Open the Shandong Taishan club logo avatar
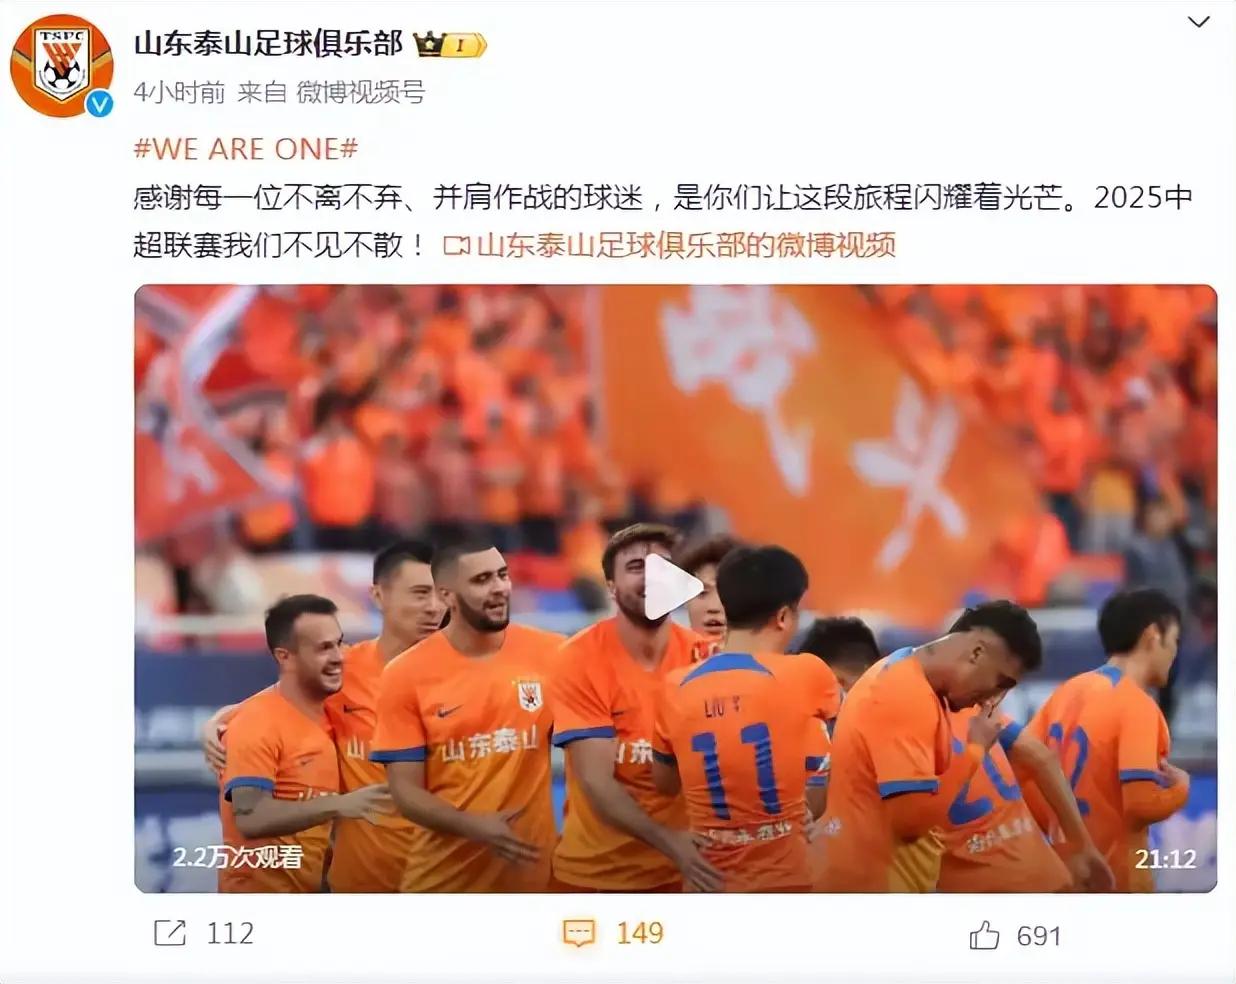 [62, 65]
